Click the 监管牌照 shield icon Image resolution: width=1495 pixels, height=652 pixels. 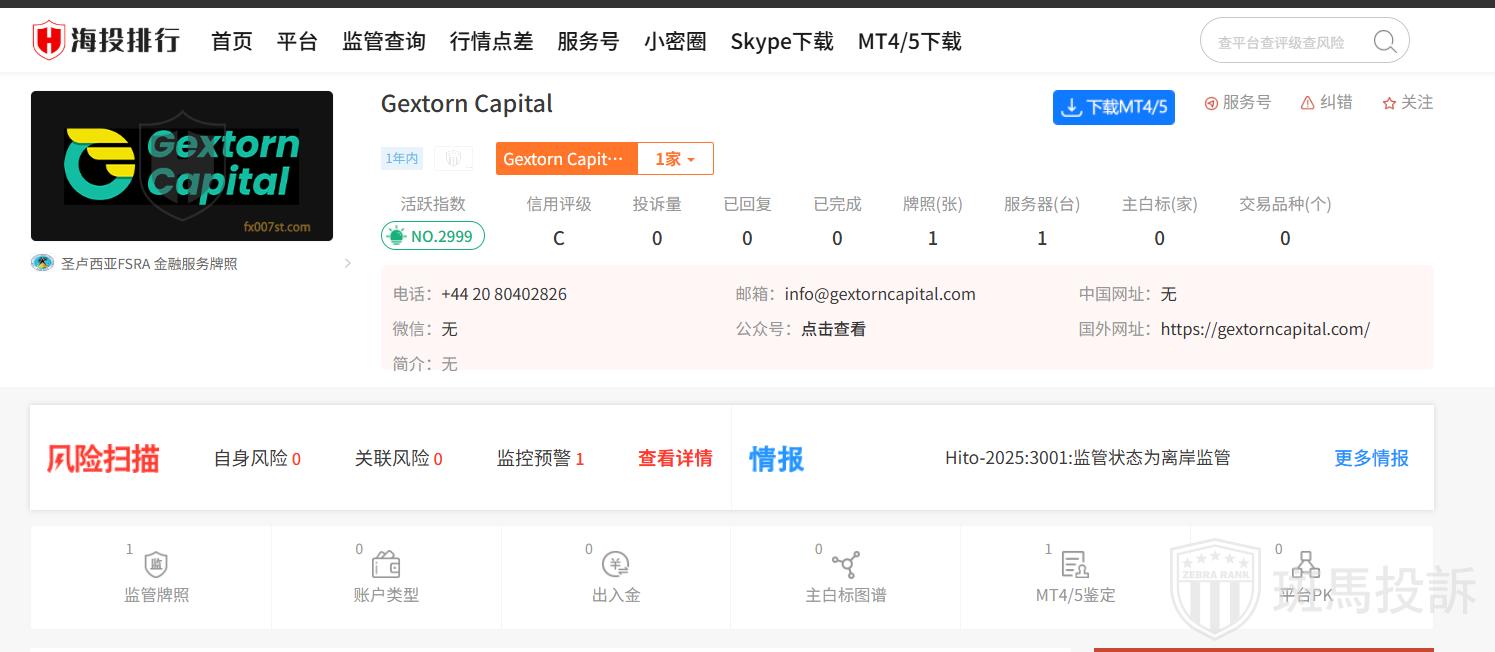point(156,564)
